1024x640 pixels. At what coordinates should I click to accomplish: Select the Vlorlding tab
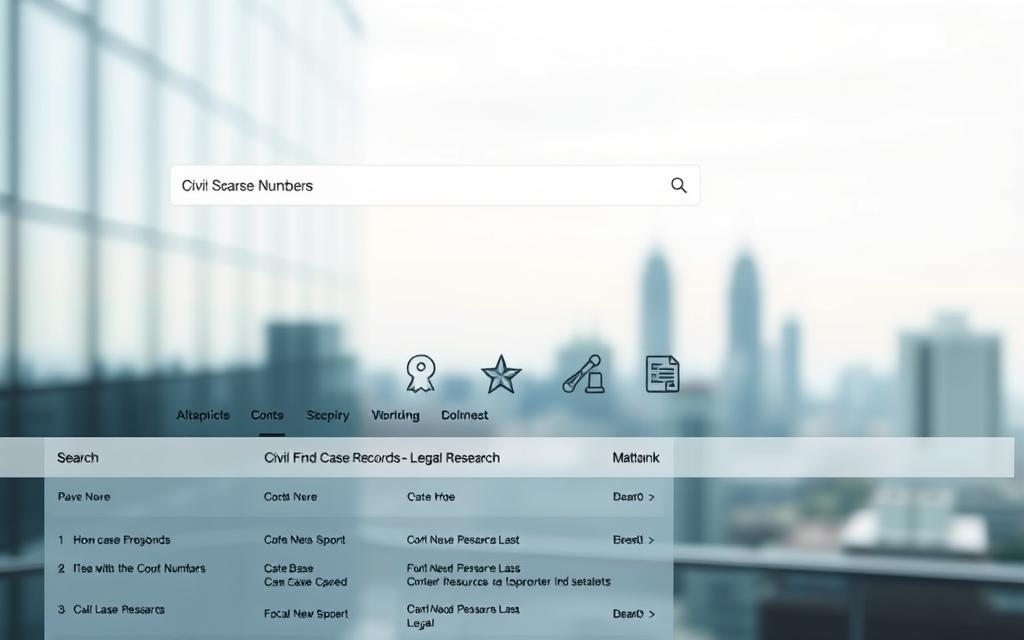click(x=395, y=415)
